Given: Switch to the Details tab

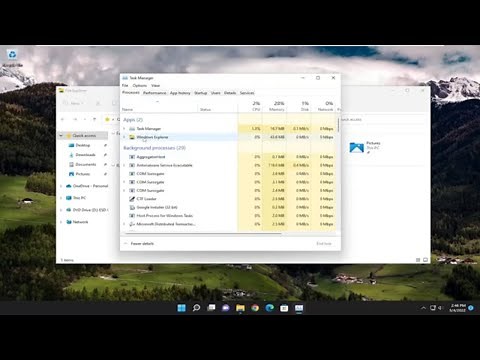Looking at the screenshot, I should [x=230, y=93].
